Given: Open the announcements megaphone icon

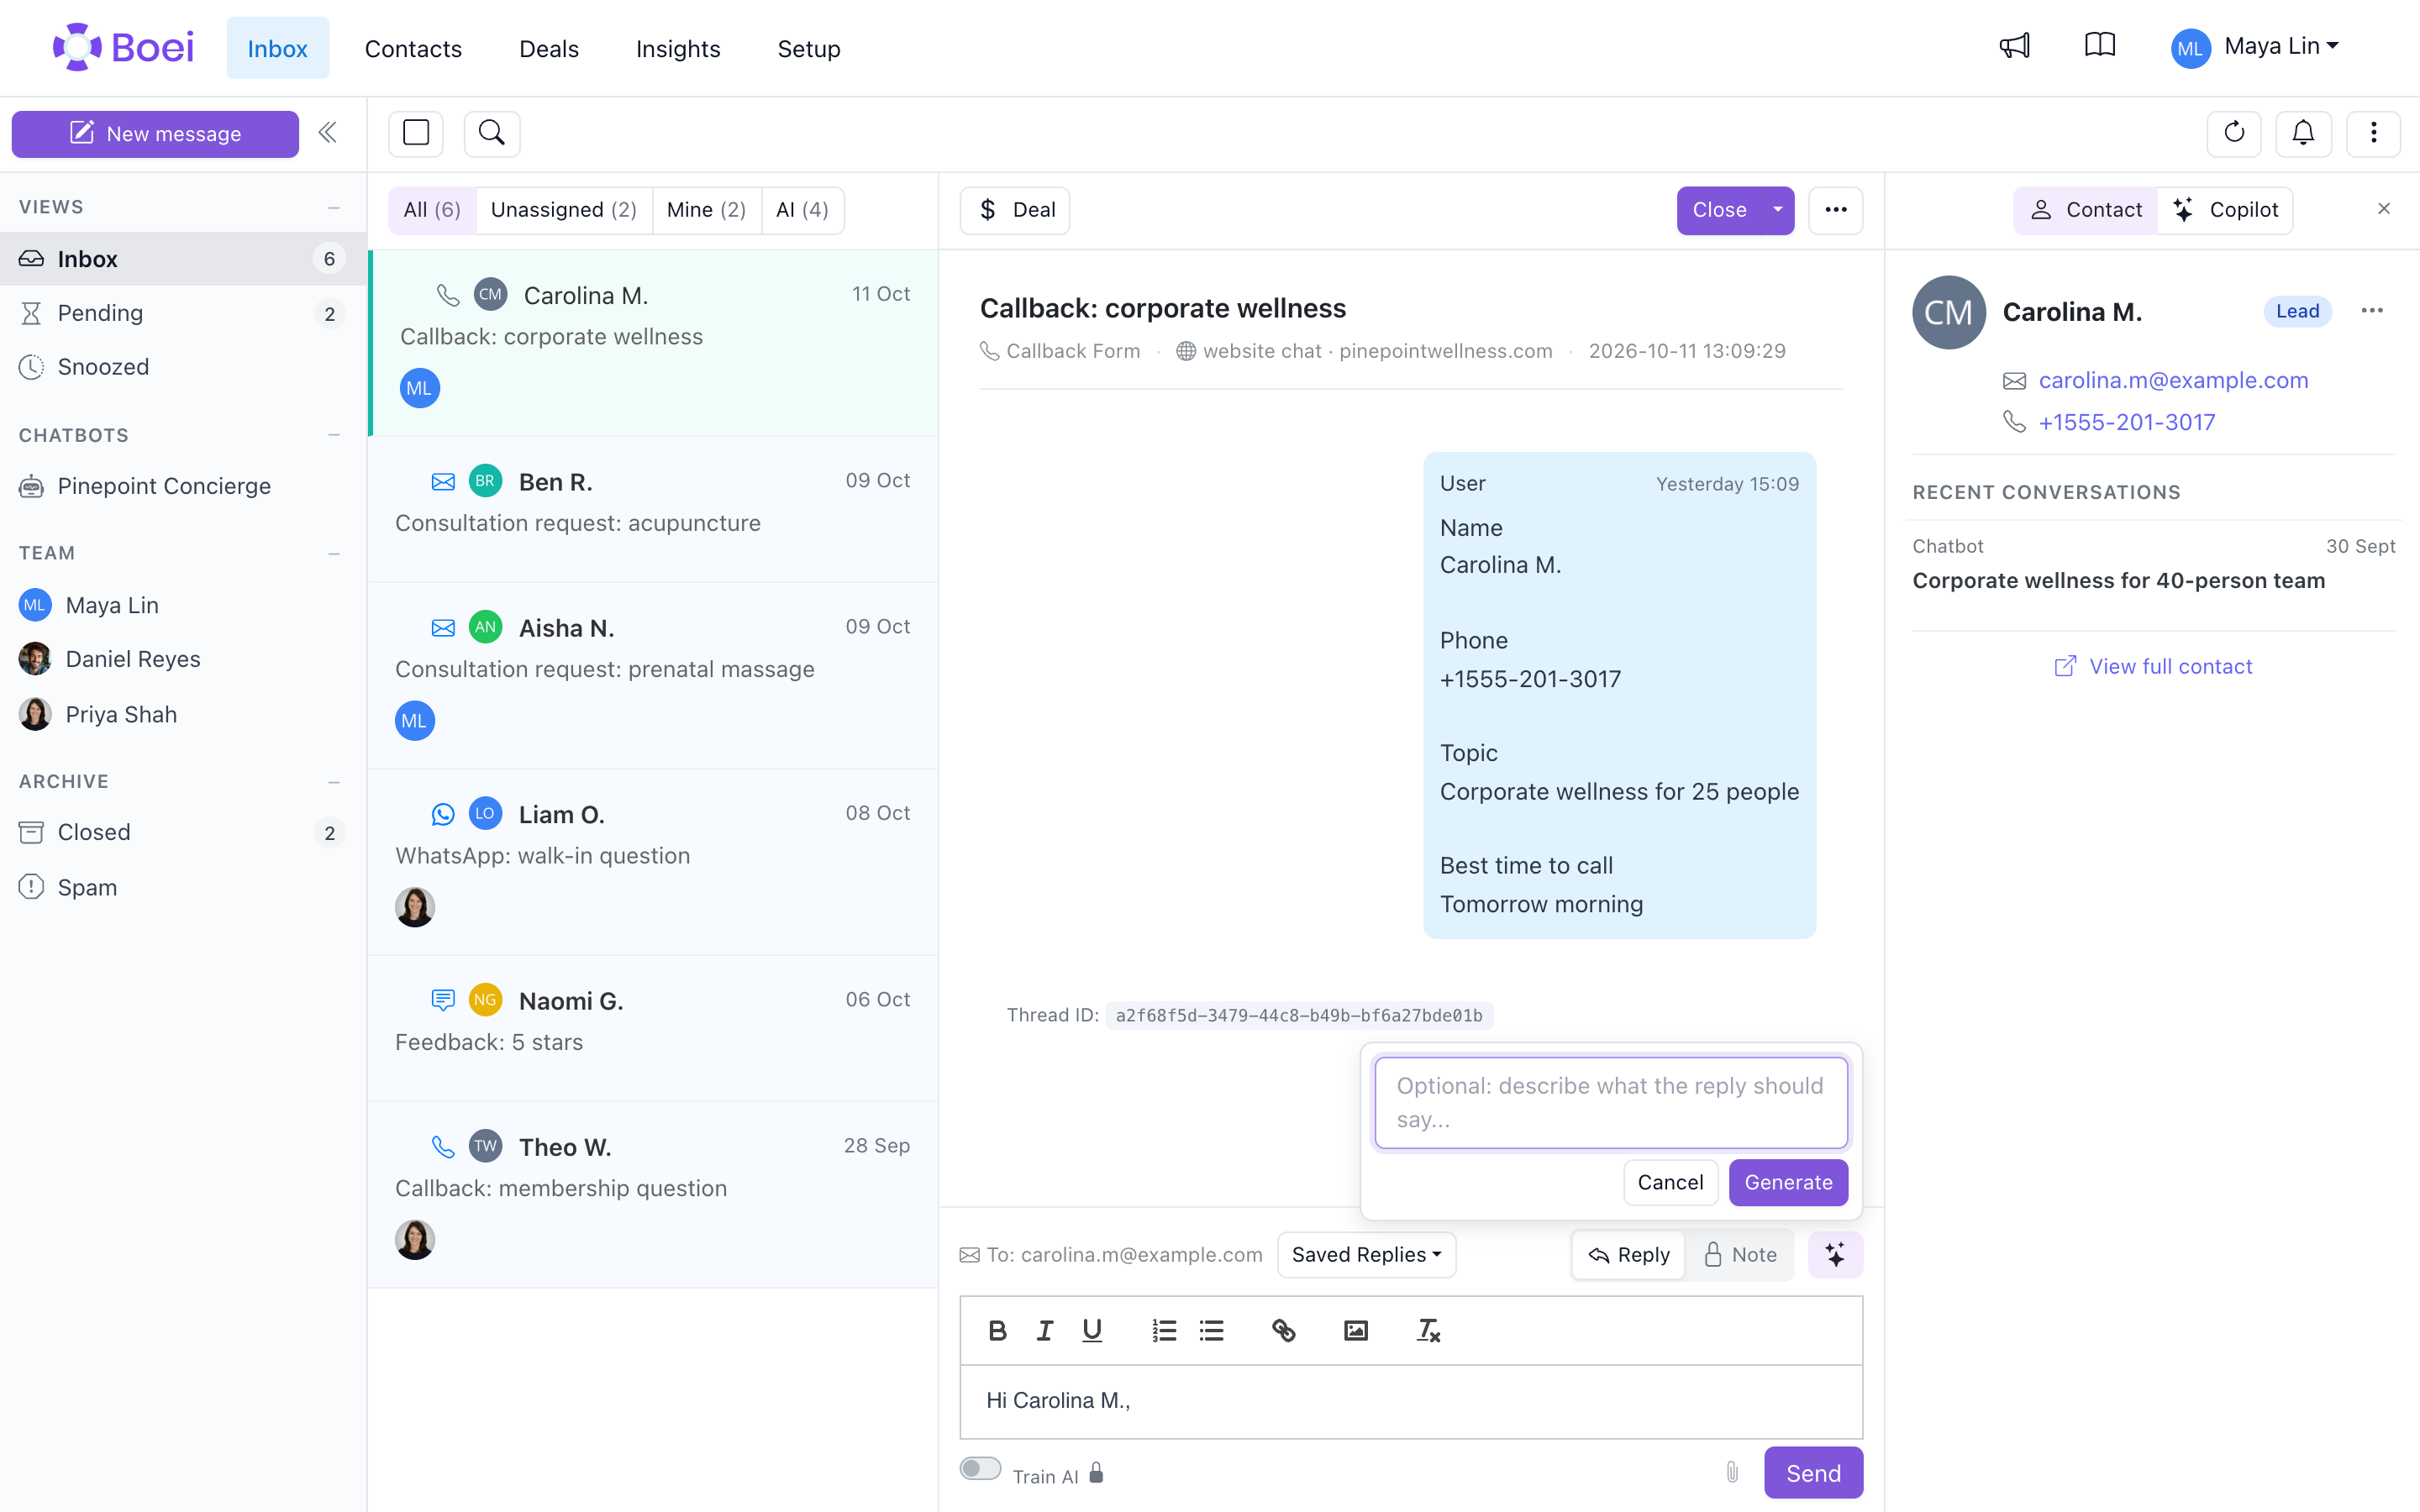Looking at the screenshot, I should point(2014,46).
